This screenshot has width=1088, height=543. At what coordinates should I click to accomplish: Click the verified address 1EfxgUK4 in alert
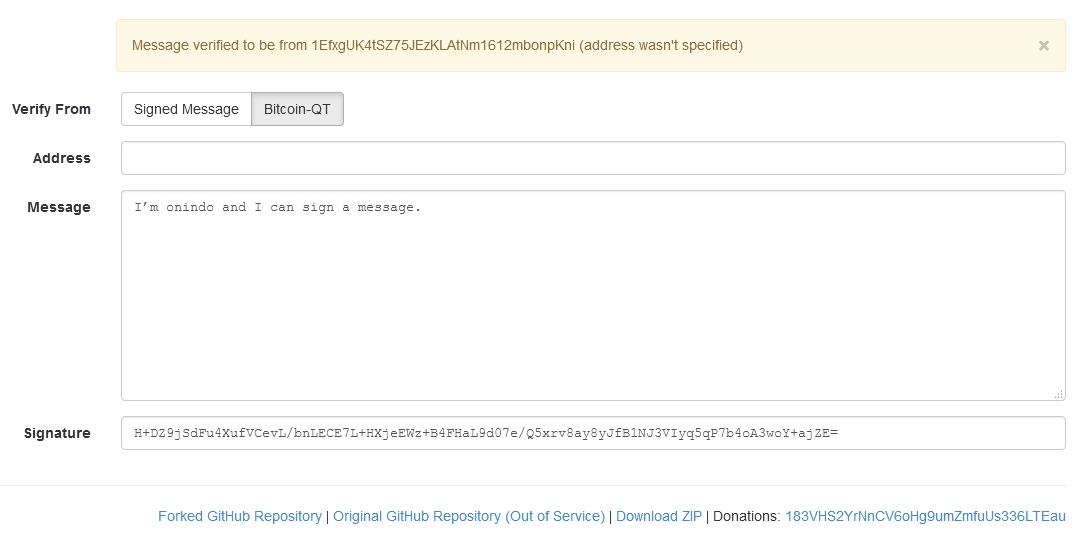(443, 46)
